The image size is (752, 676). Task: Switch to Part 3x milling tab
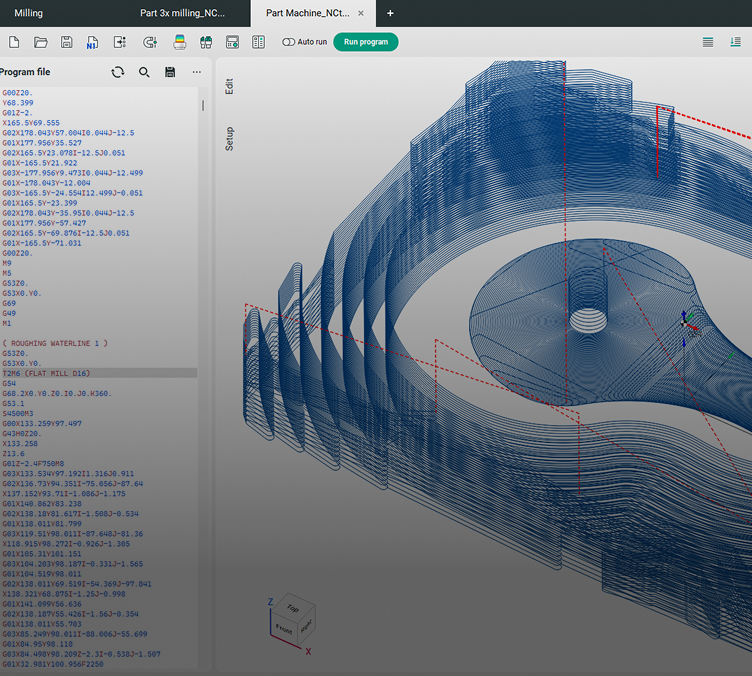tap(182, 13)
